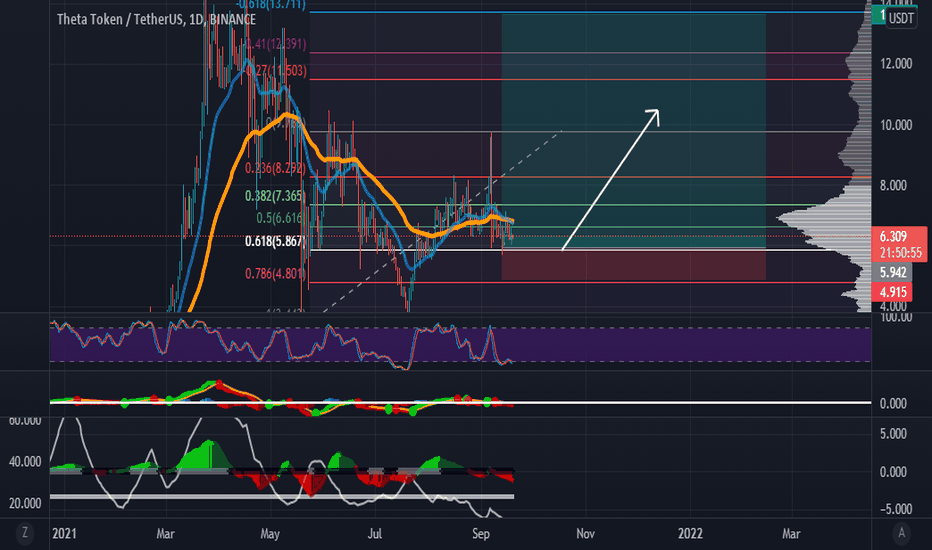Click the Theta Token / TetherUS chart title
Image resolution: width=932 pixels, height=550 pixels.
[x=156, y=20]
